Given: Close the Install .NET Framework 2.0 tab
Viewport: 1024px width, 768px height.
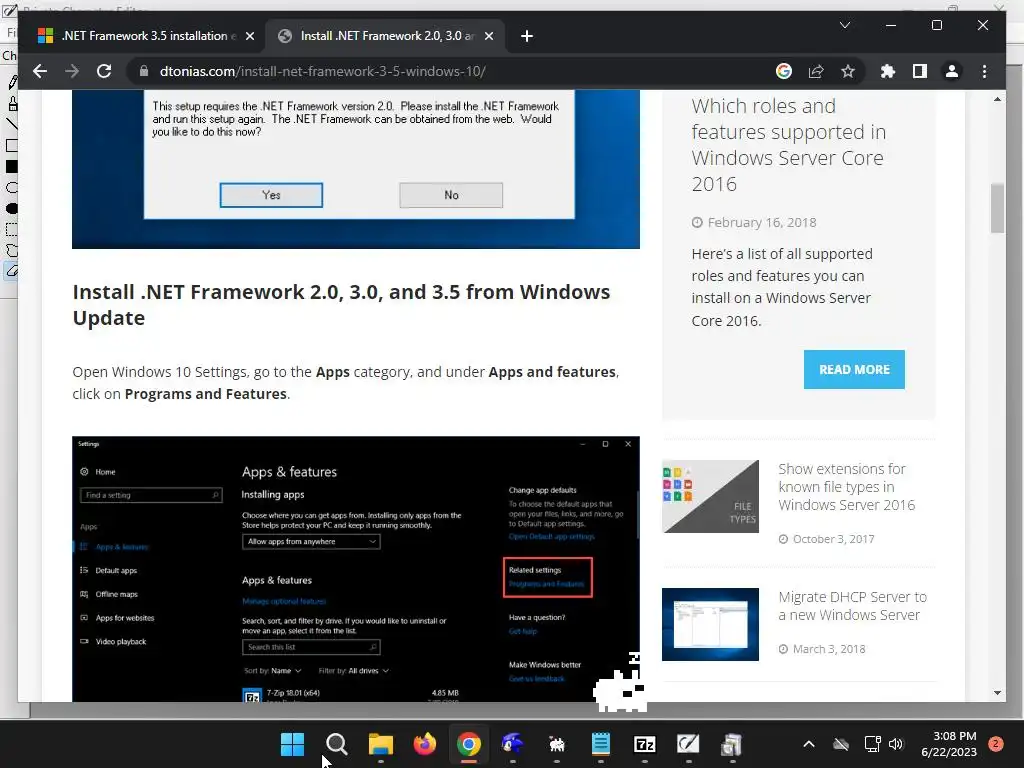Looking at the screenshot, I should tap(488, 36).
